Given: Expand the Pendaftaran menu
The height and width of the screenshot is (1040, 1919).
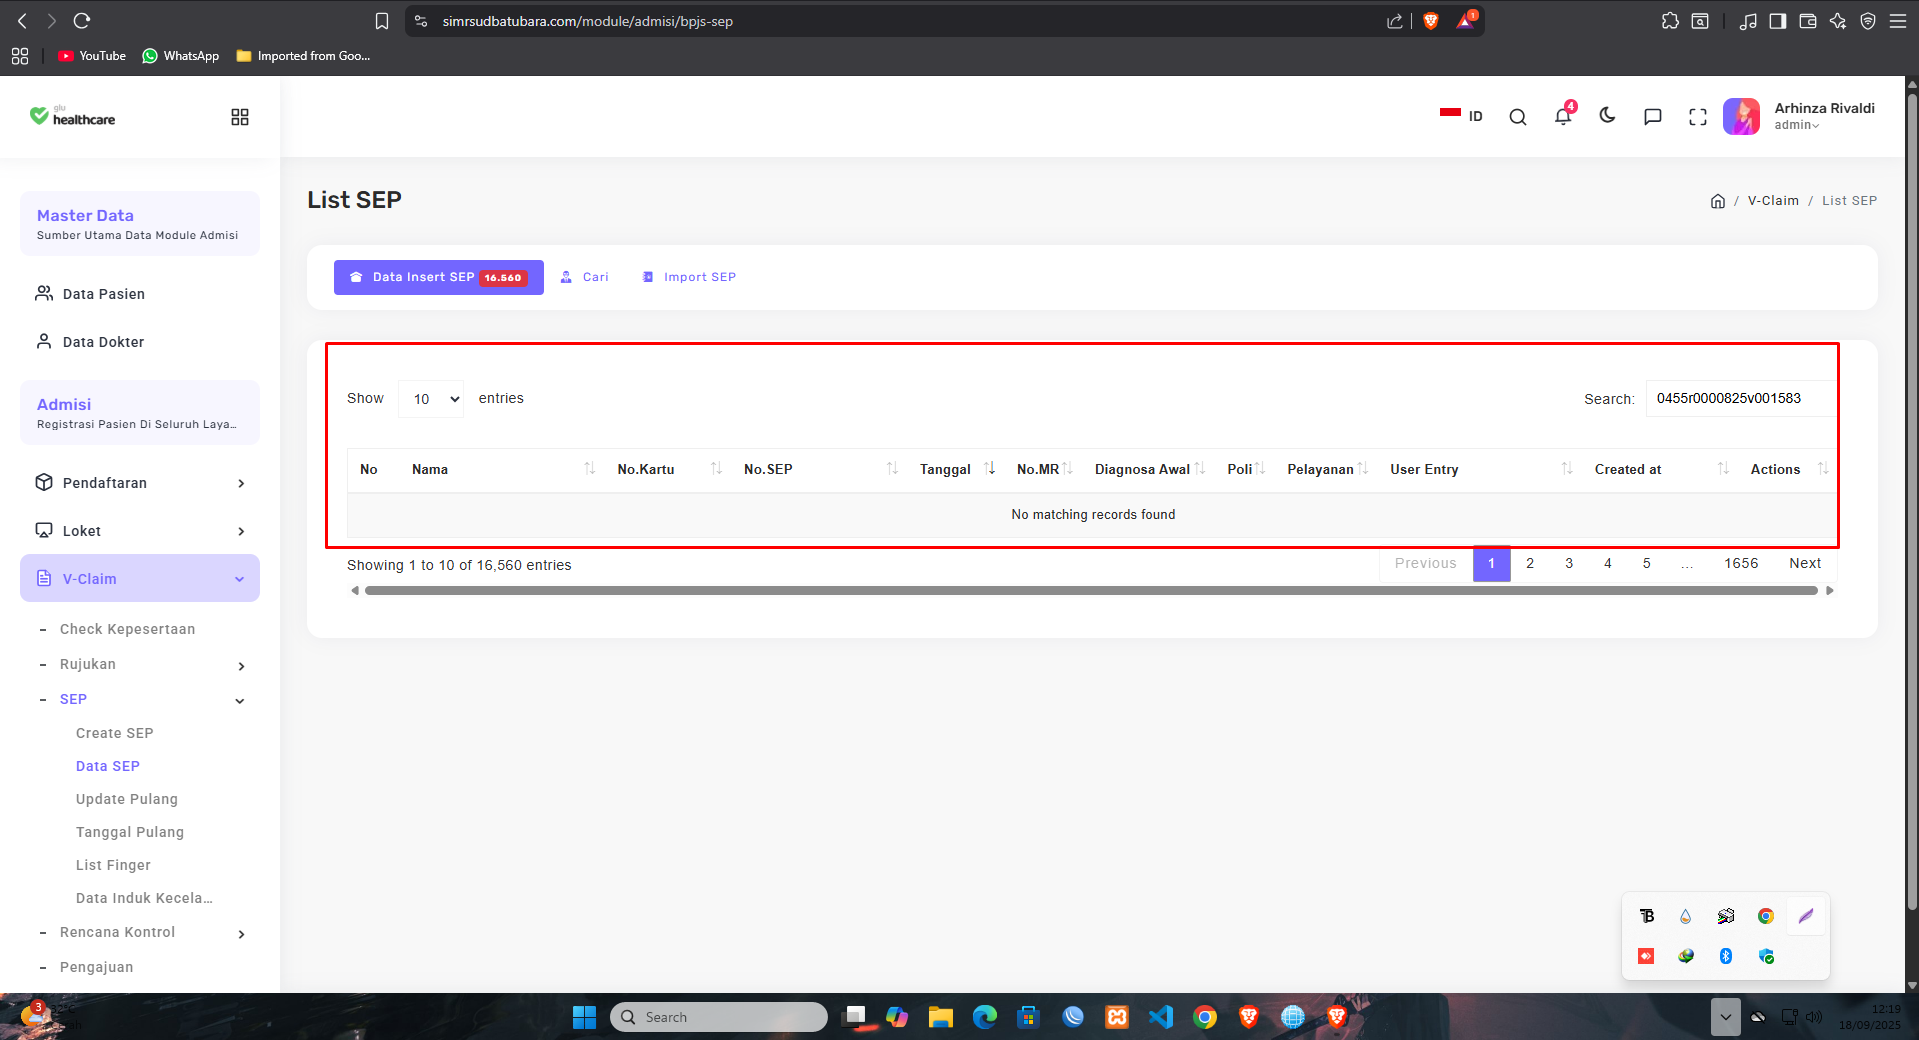Looking at the screenshot, I should [x=140, y=483].
